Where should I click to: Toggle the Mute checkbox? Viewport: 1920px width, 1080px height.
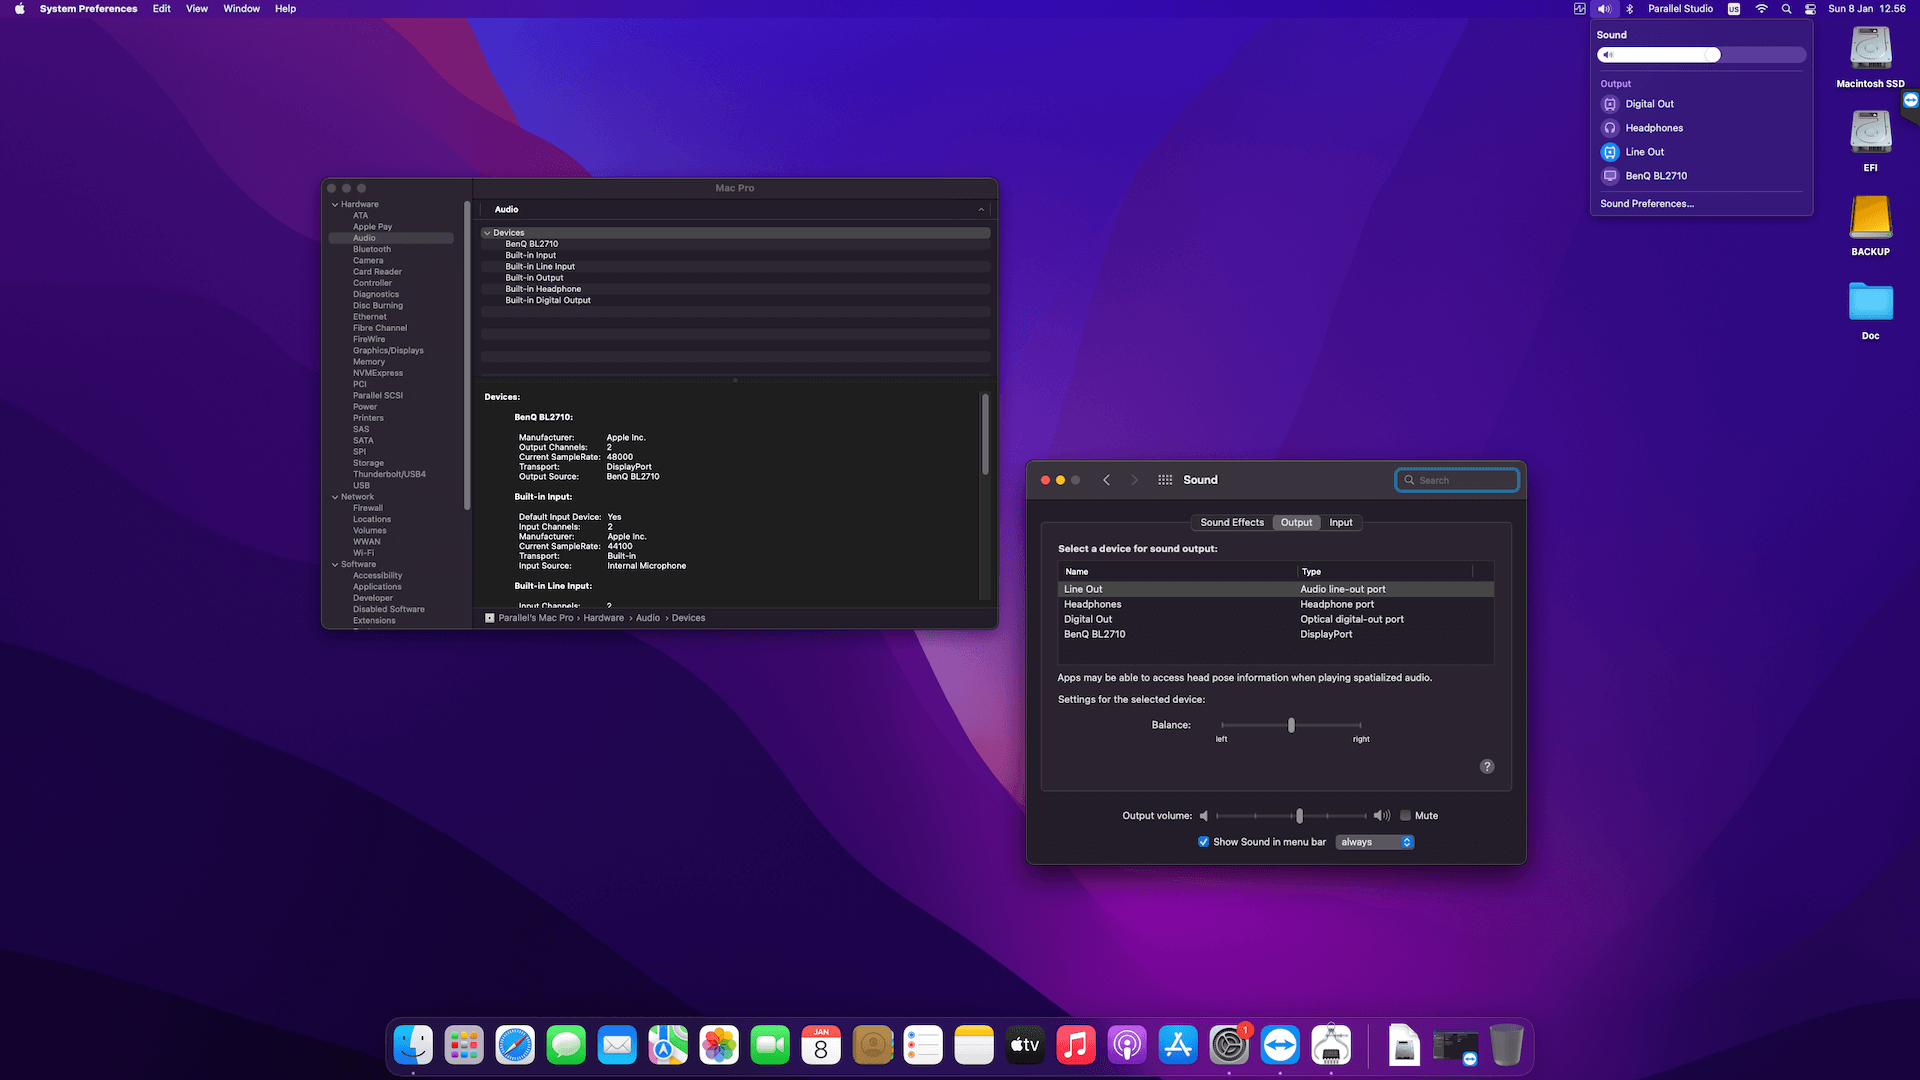(x=1405, y=816)
